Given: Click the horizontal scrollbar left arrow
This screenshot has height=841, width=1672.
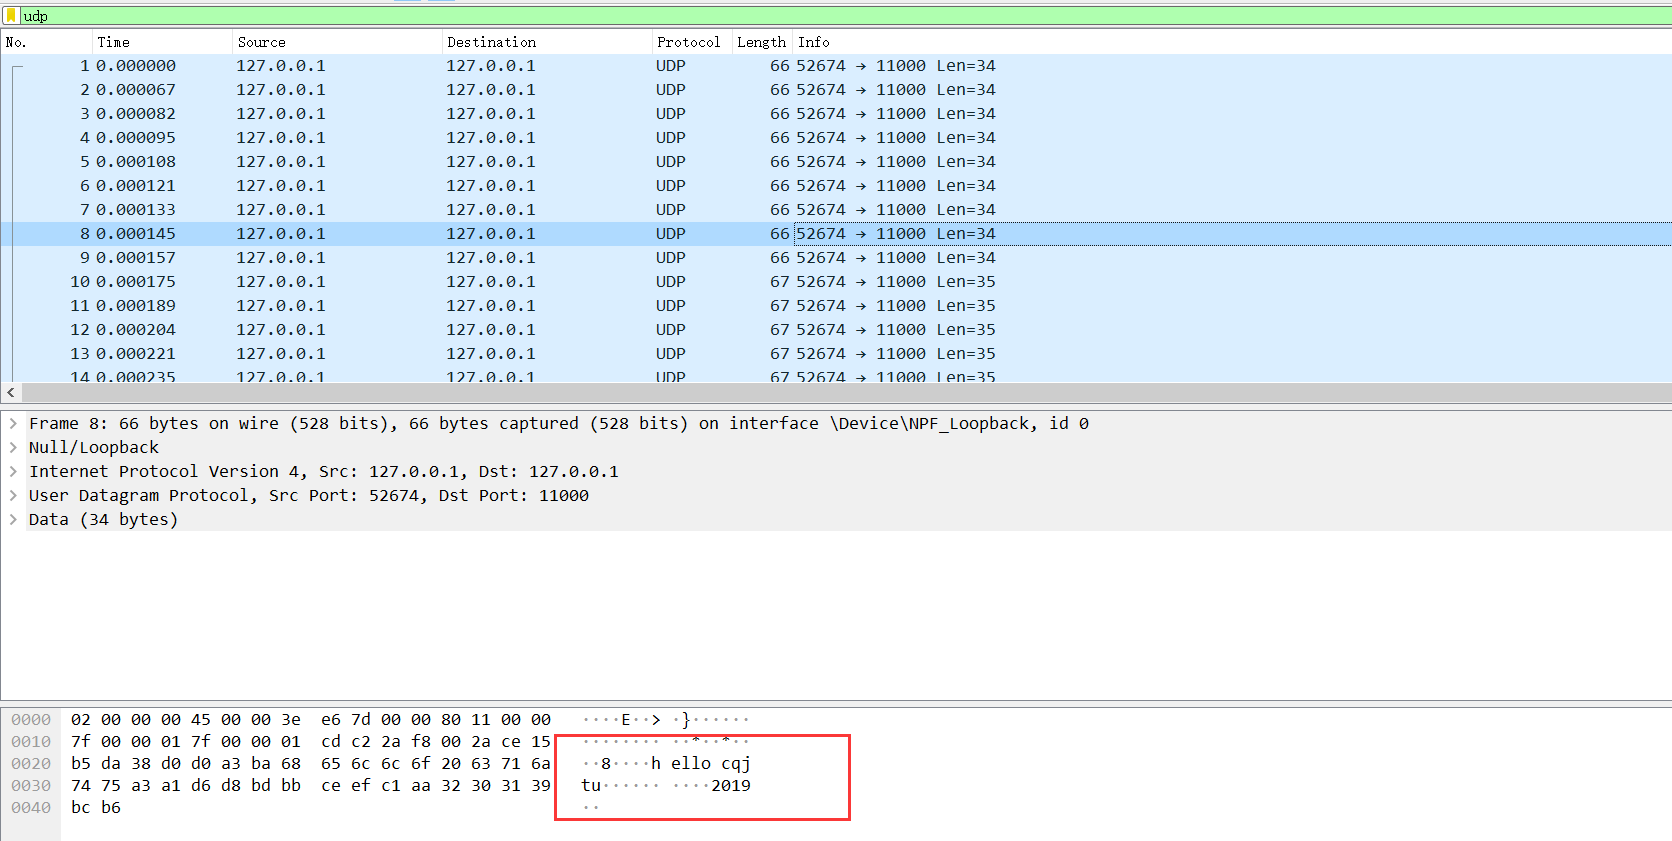Looking at the screenshot, I should [x=11, y=393].
